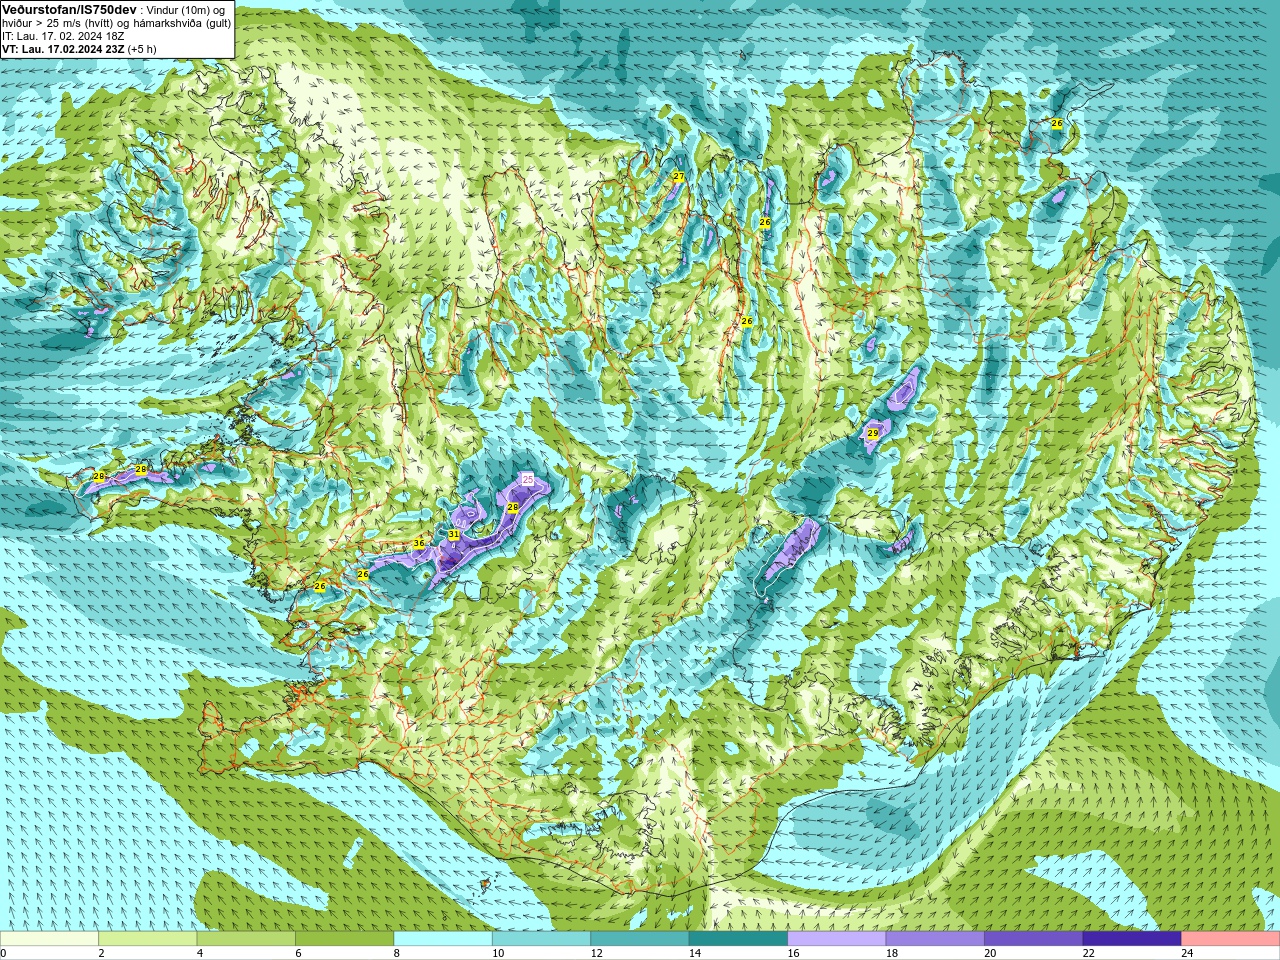Screen dimensions: 1280x960
Task: Click legend tick label '16'
Action: coord(793,953)
